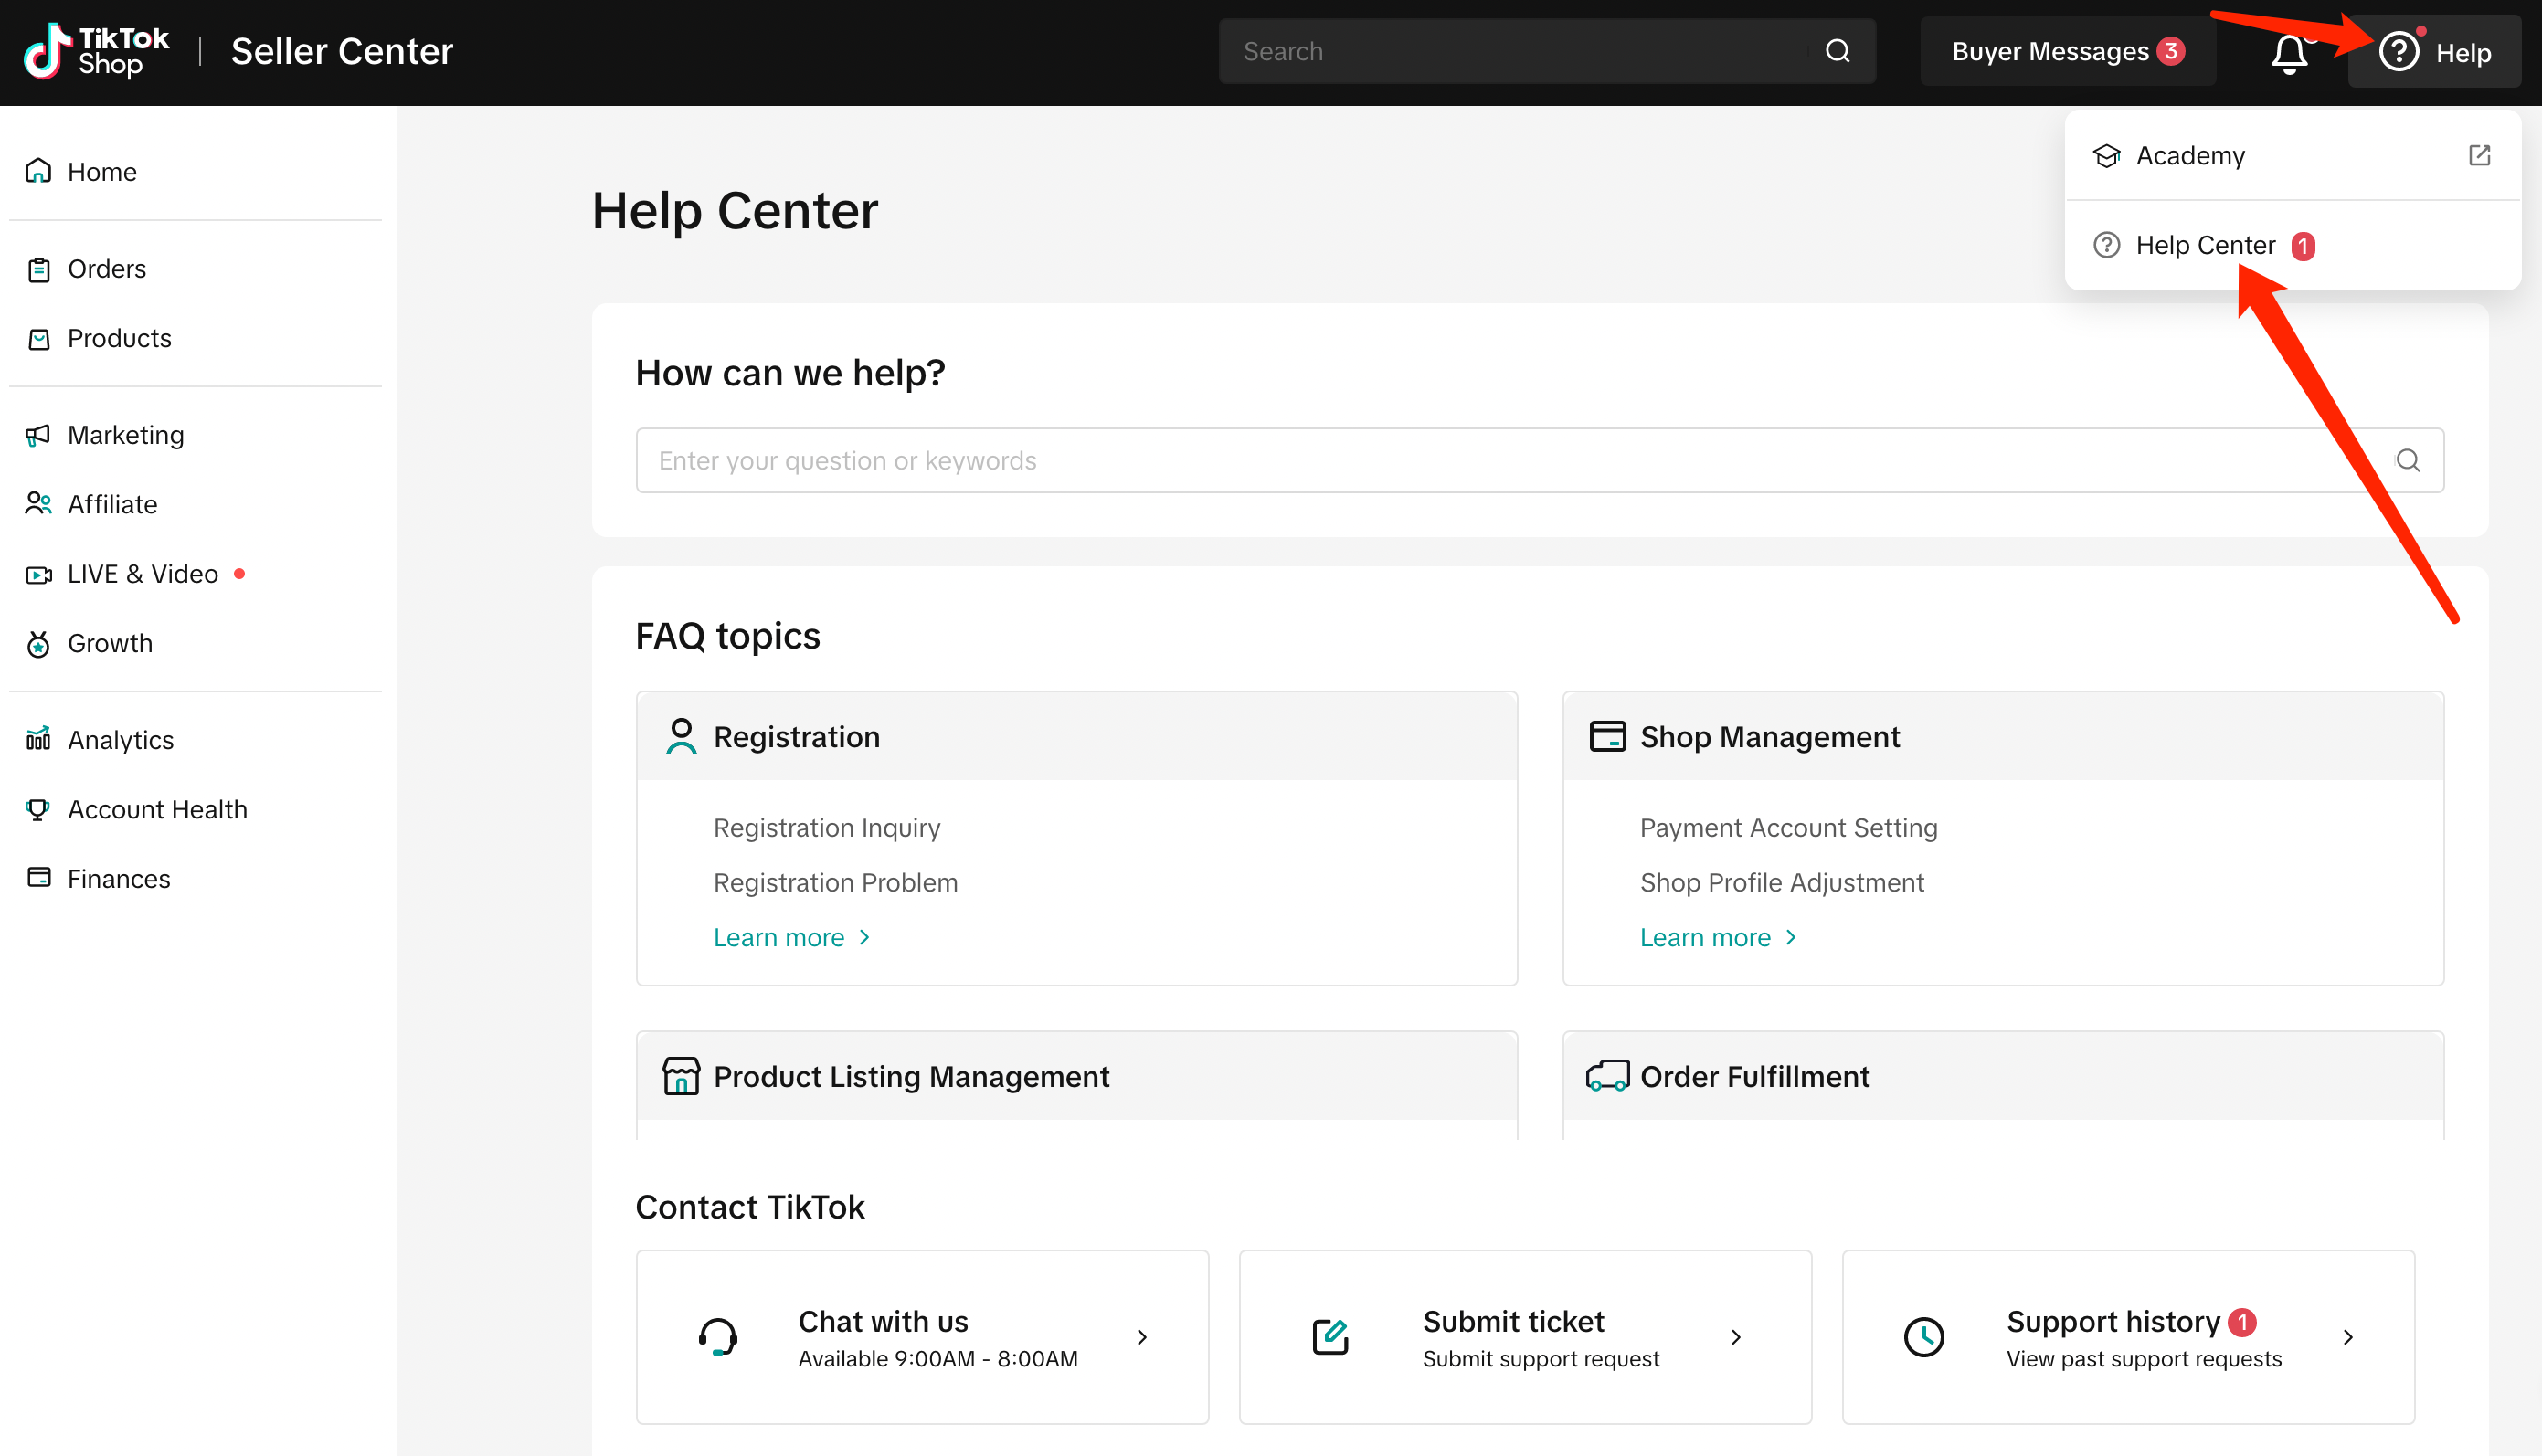Viewport: 2542px width, 1456px height.
Task: Go to Orders in sidebar
Action: pos(106,269)
